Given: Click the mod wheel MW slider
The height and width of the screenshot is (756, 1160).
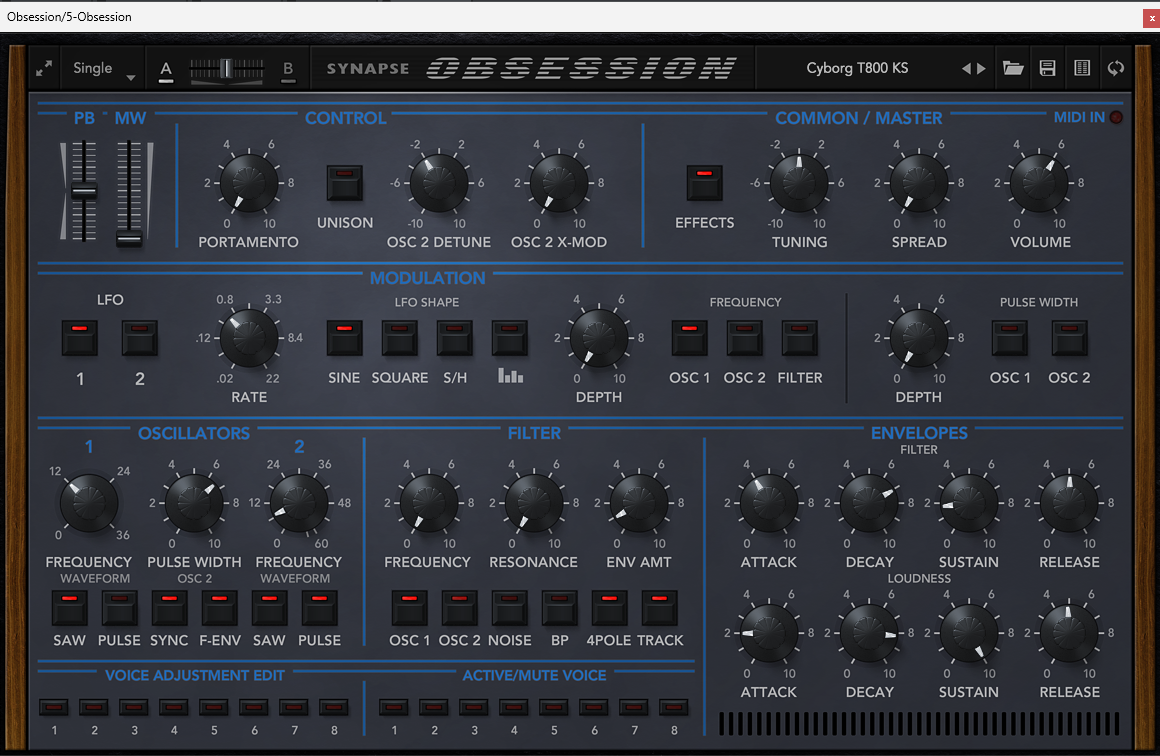Looking at the screenshot, I should 129,238.
